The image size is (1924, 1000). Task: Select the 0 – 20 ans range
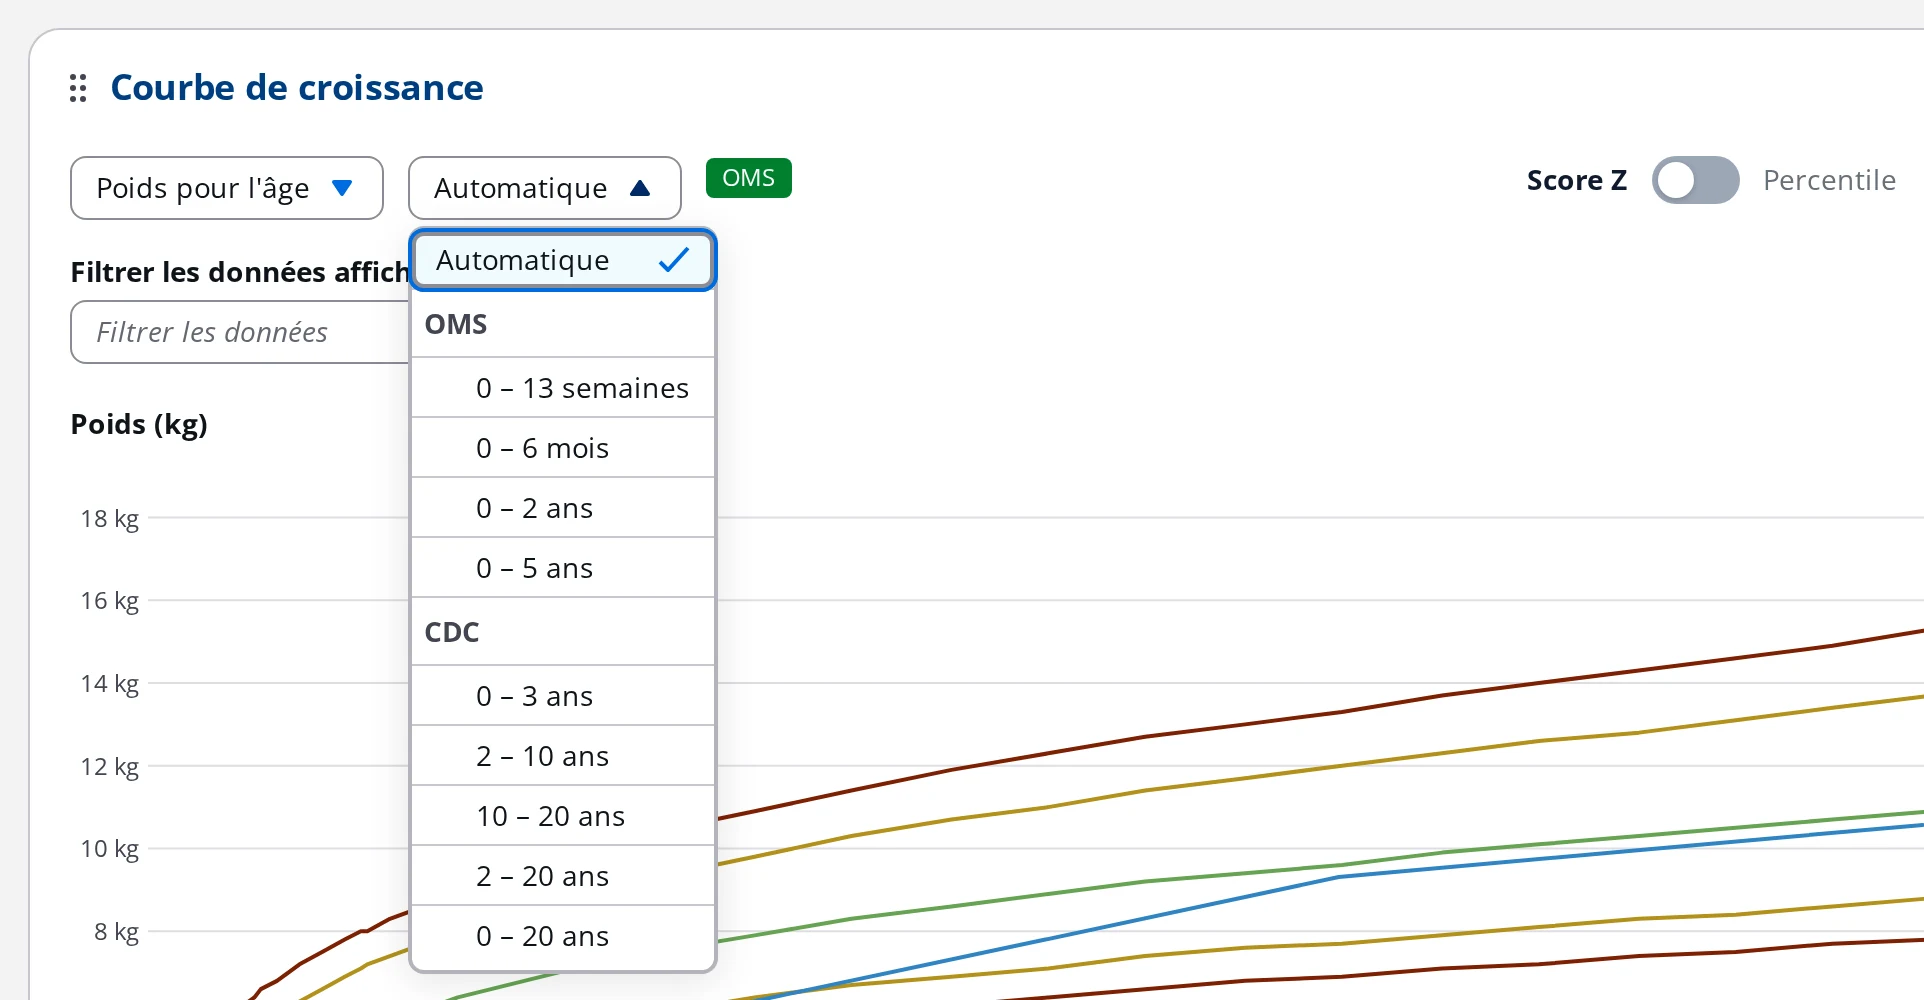pyautogui.click(x=563, y=936)
